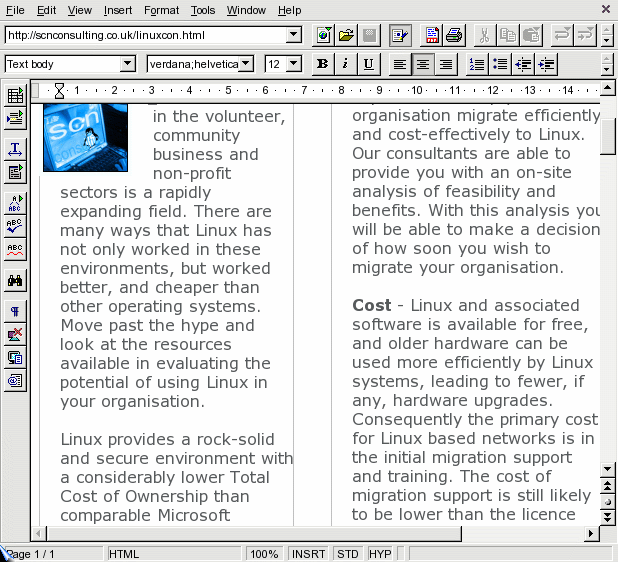The width and height of the screenshot is (618, 562).
Task: Toggle the Graphics on/off icon
Action: pyautogui.click(x=15, y=335)
